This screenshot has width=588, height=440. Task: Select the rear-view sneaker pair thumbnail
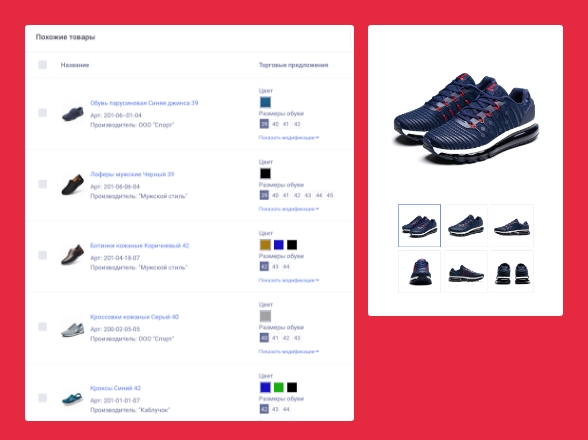[512, 272]
